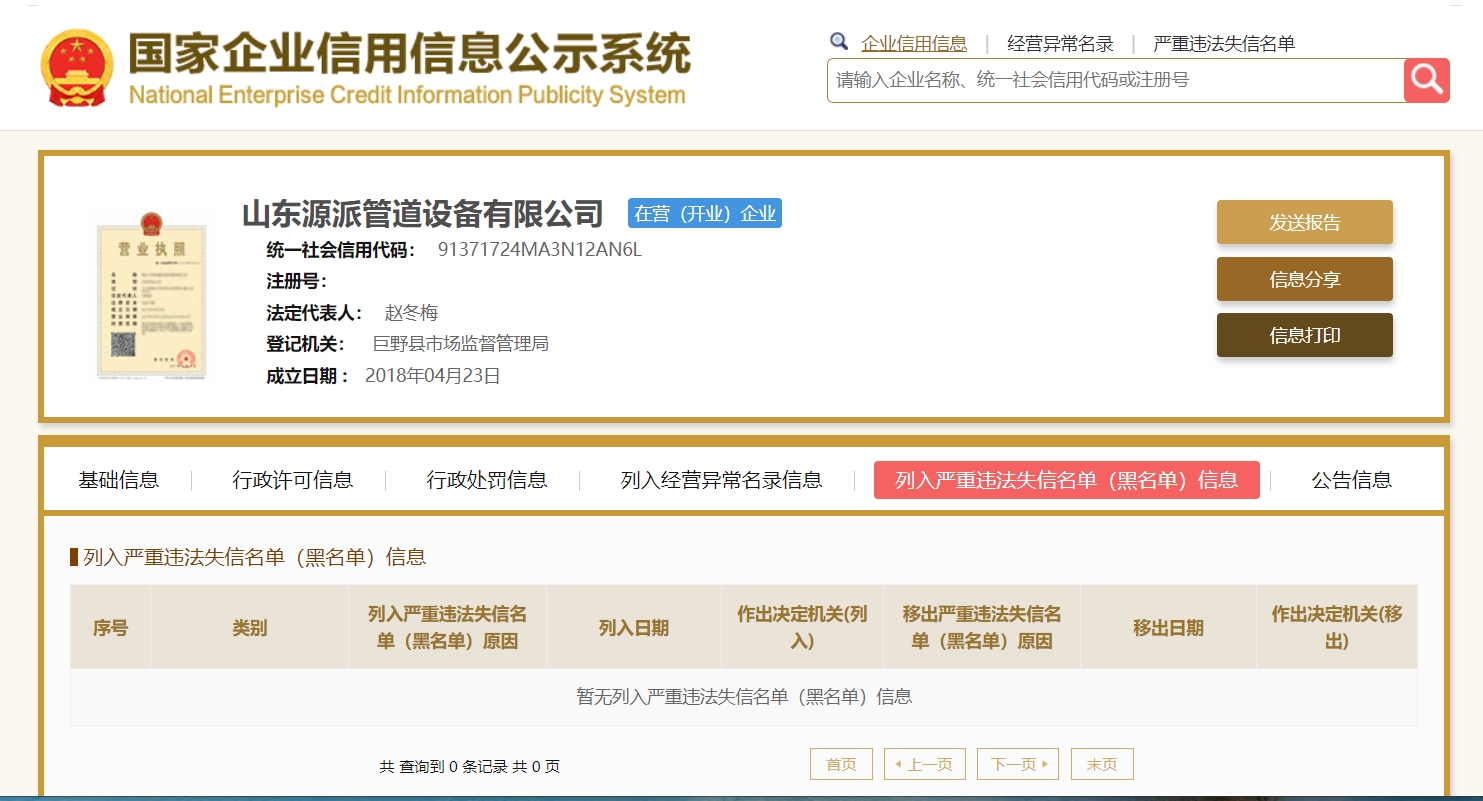Viewport: 1483px width, 801px height.
Task: Select the 严重违法失信名单 search category
Action: pos(1224,43)
